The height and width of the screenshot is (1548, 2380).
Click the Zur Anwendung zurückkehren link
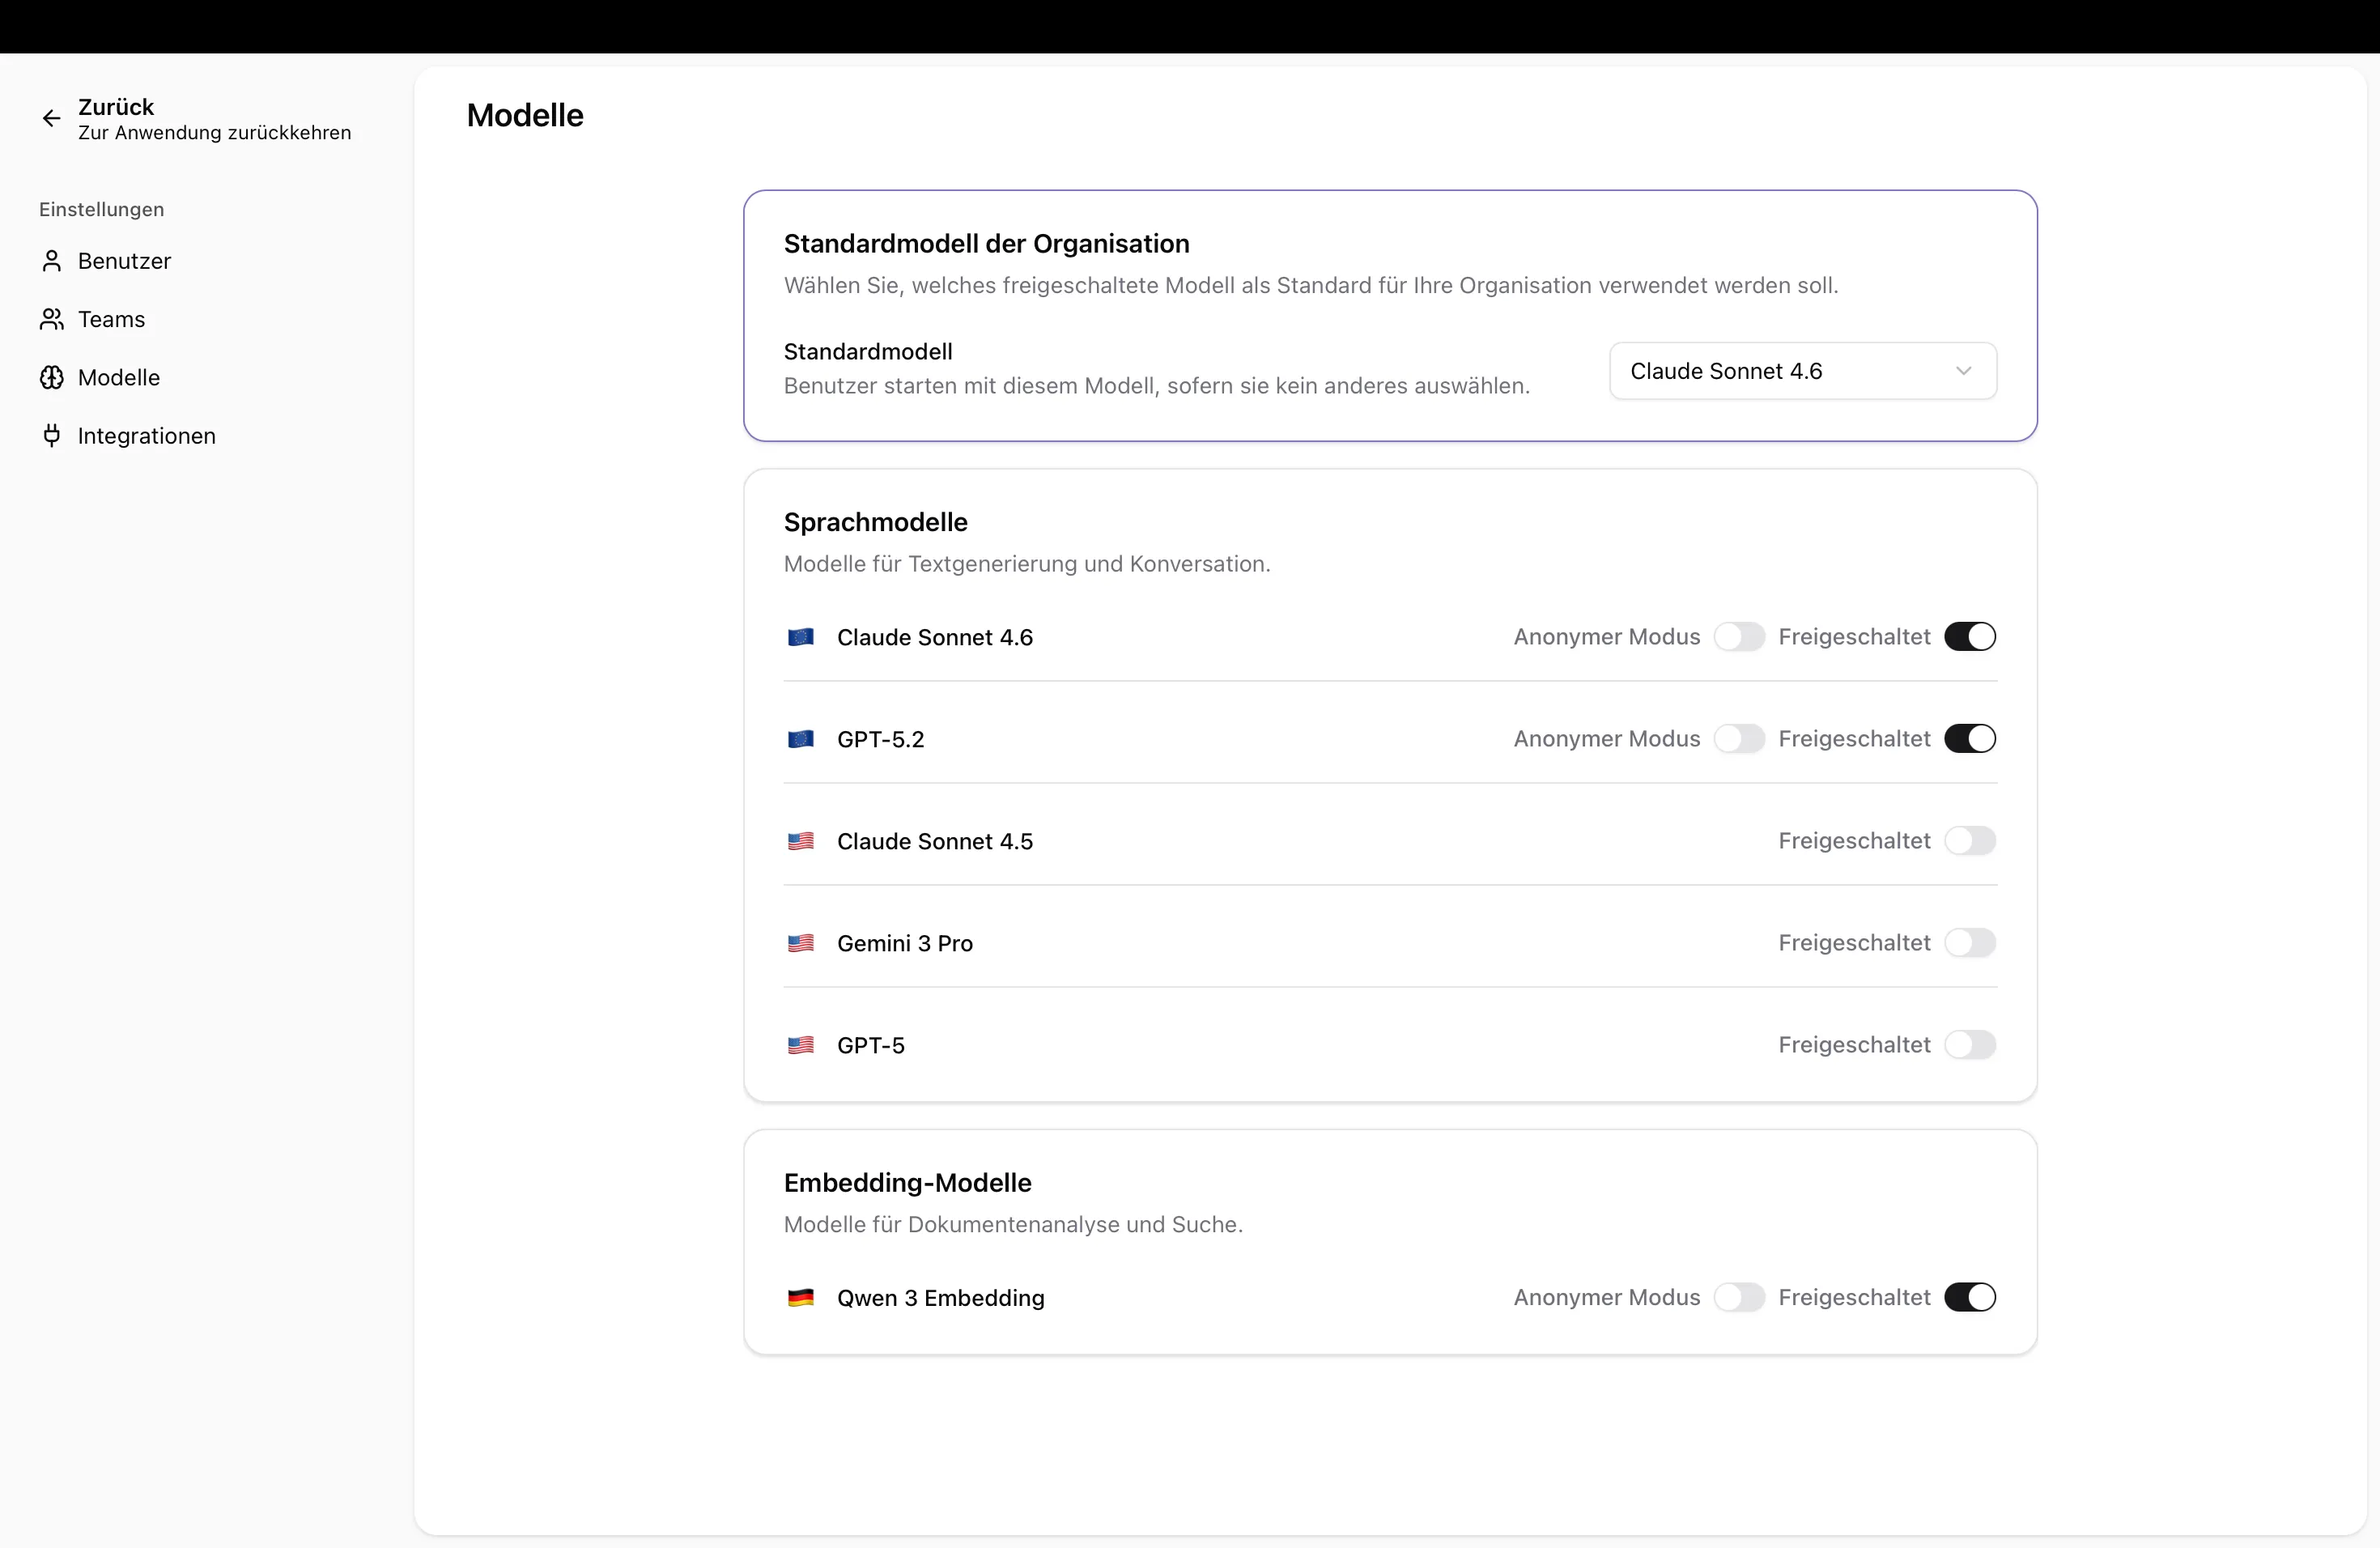tap(215, 133)
